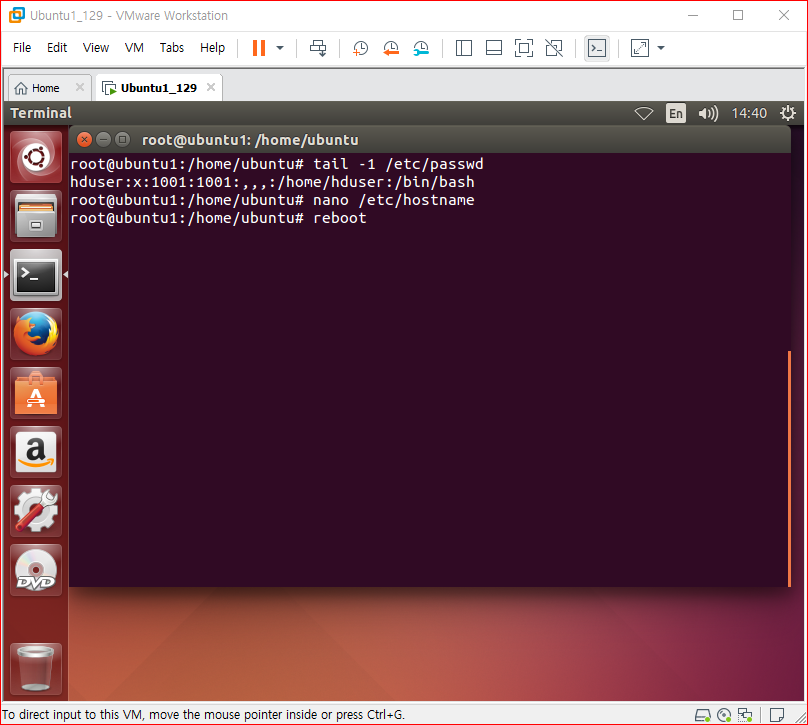Switch to Unity mode
808x725 pixels.
(554, 48)
